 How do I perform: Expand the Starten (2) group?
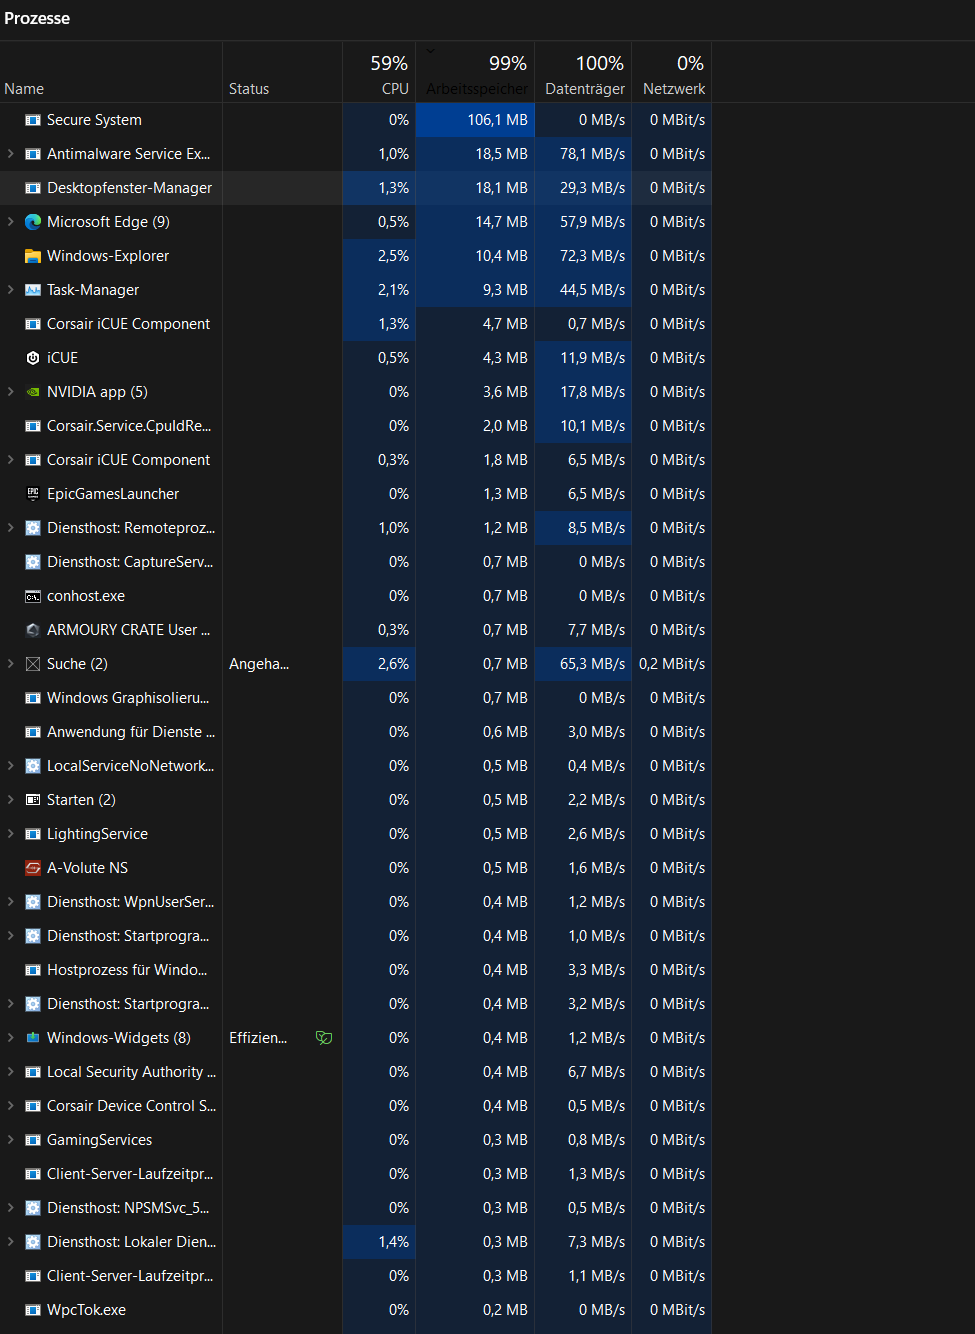pyautogui.click(x=11, y=800)
